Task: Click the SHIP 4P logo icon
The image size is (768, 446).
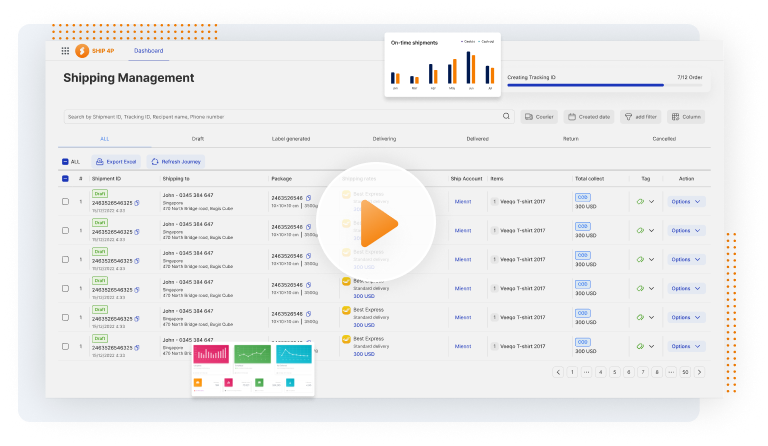Action: click(82, 51)
